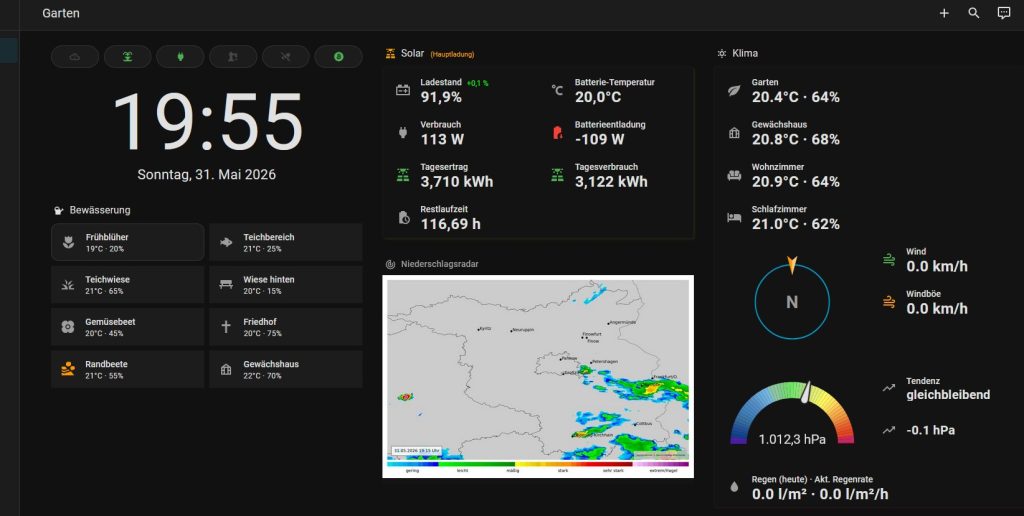Click the Schlafzimmer bed icon

pyautogui.click(x=734, y=218)
